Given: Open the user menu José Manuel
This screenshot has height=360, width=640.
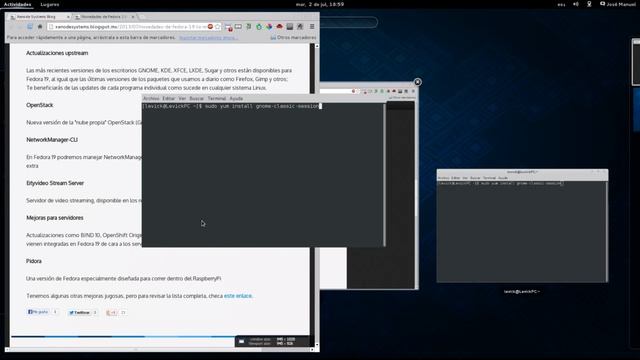Looking at the screenshot, I should pyautogui.click(x=618, y=4).
